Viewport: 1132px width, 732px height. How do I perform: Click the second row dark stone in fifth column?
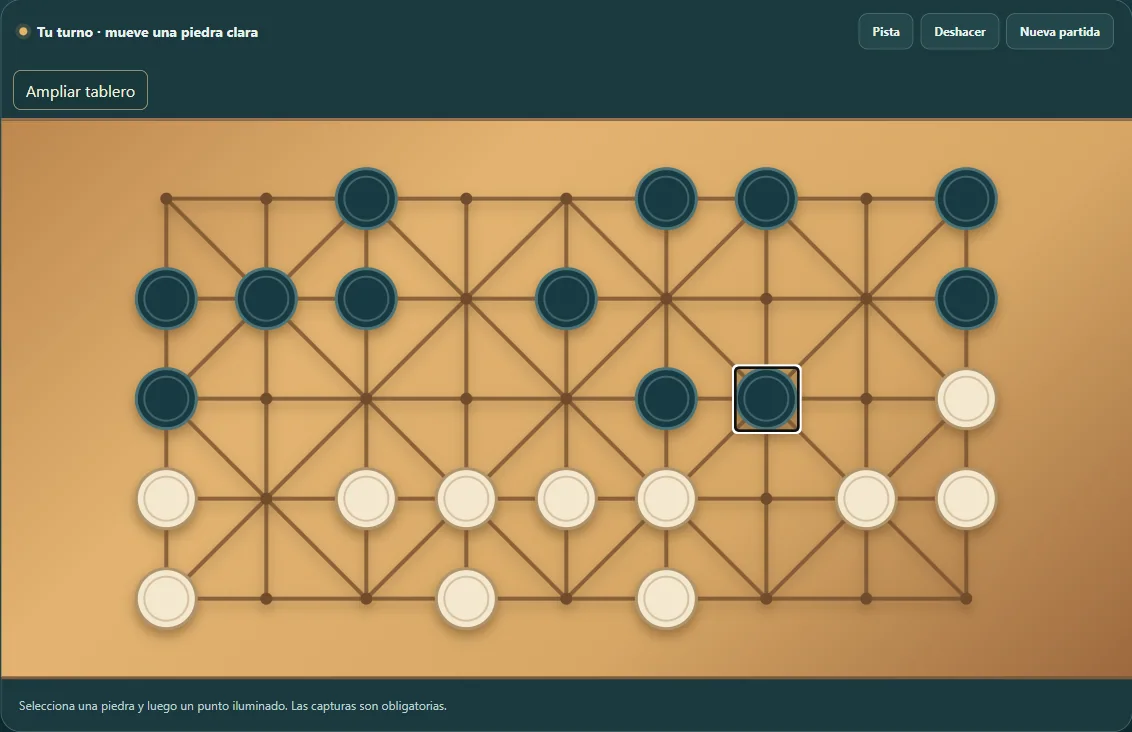point(566,298)
